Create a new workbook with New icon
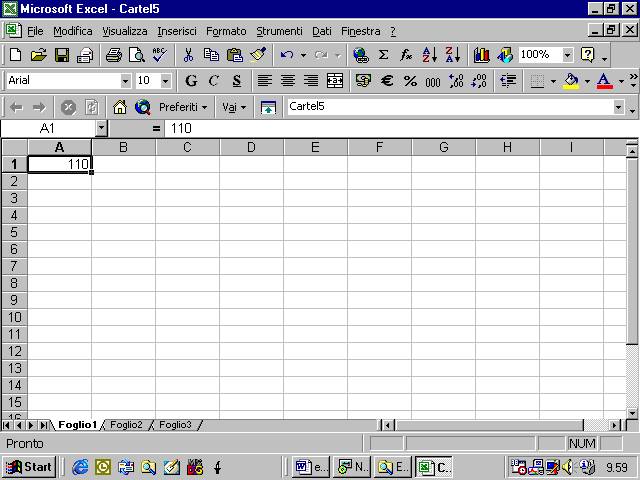 [x=16, y=55]
